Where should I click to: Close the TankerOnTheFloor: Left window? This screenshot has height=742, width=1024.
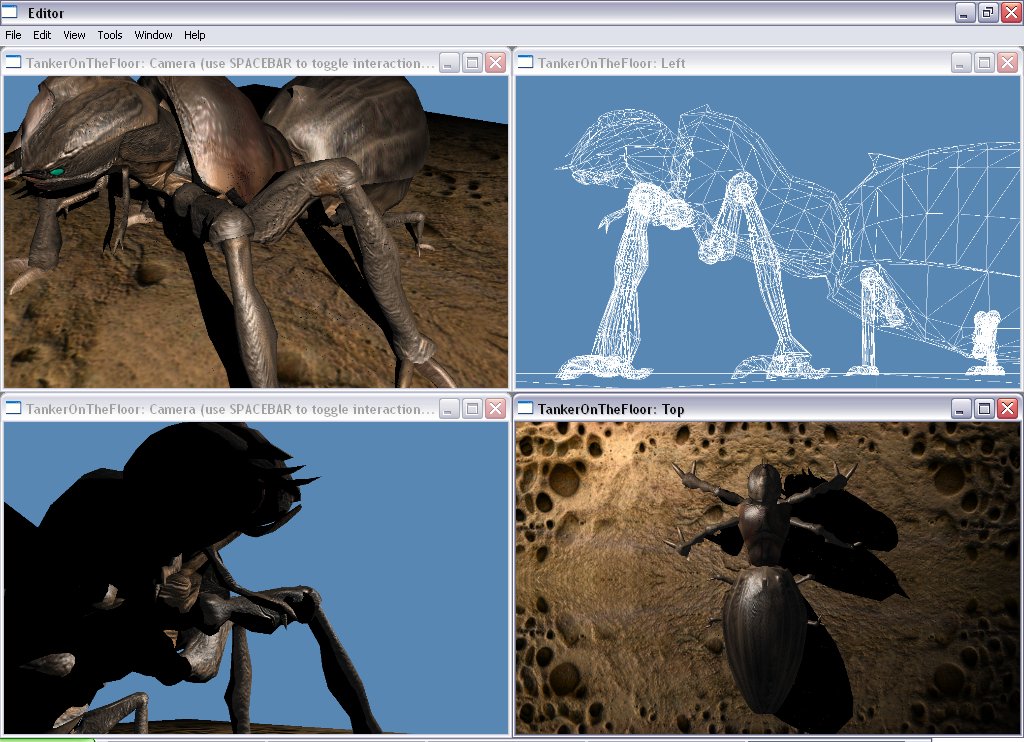pos(1007,63)
